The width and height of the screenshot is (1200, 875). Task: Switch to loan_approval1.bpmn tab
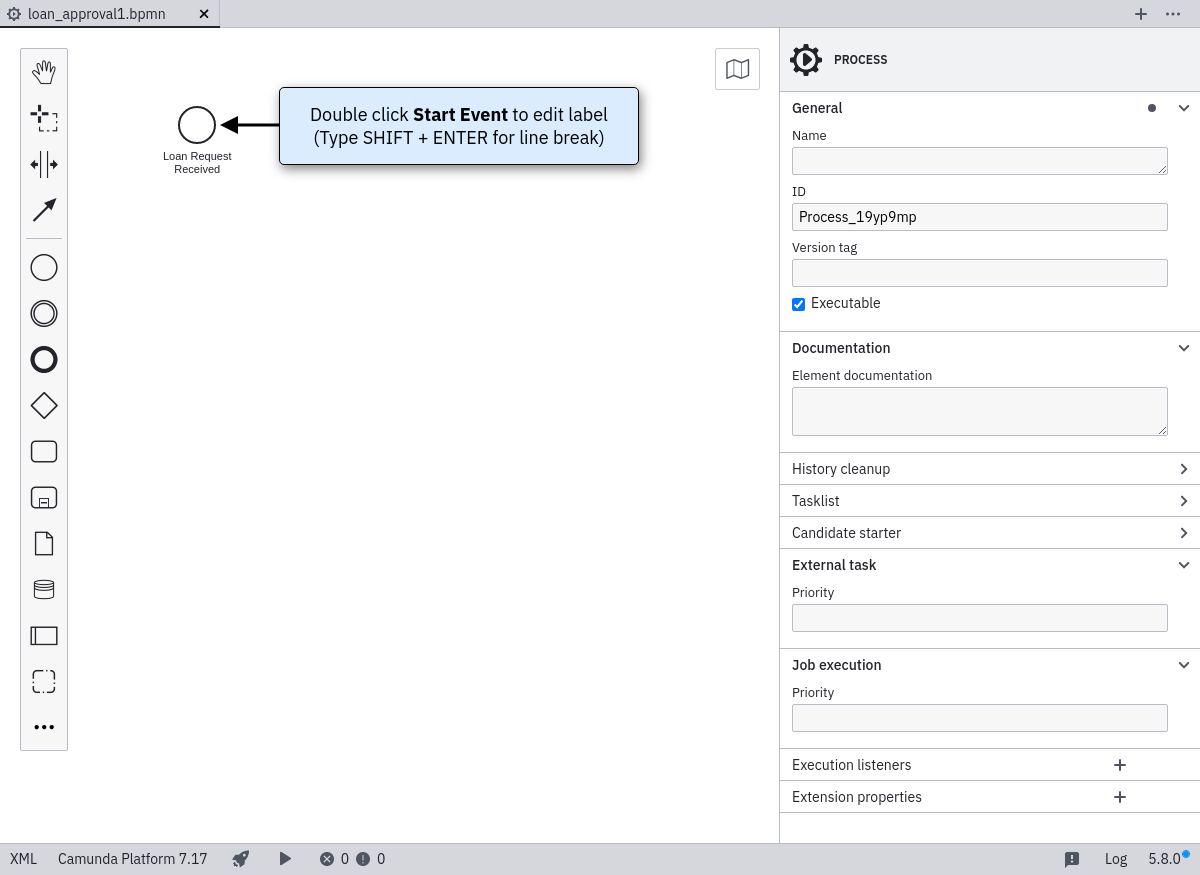tap(97, 14)
